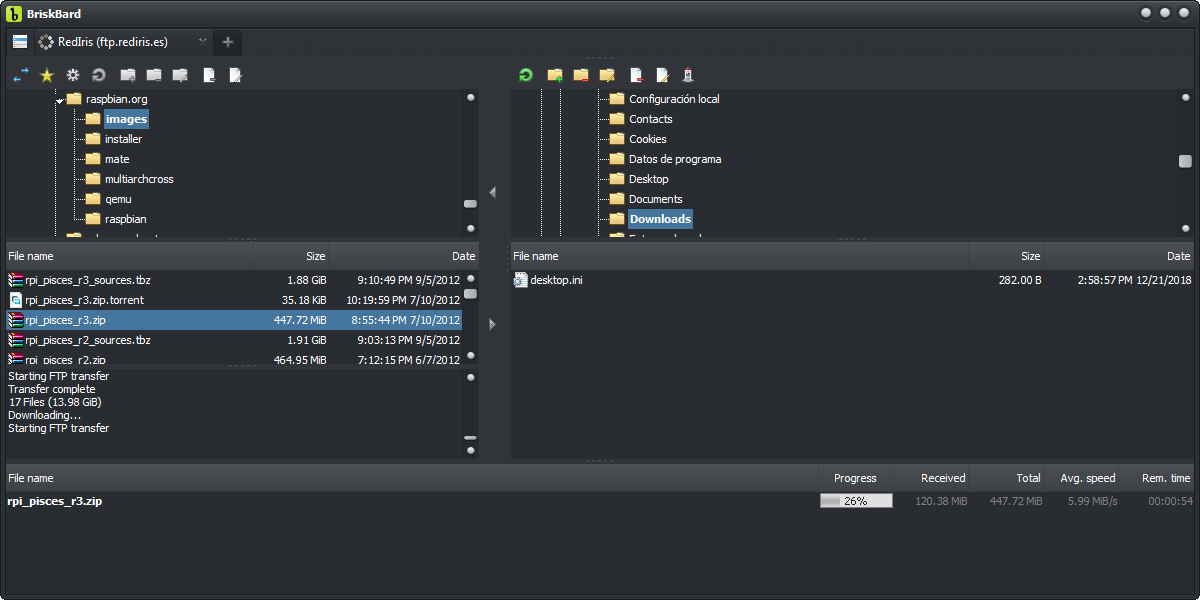Open FTP favorites with the star icon
Screen dimensions: 1200x600
click(x=47, y=75)
